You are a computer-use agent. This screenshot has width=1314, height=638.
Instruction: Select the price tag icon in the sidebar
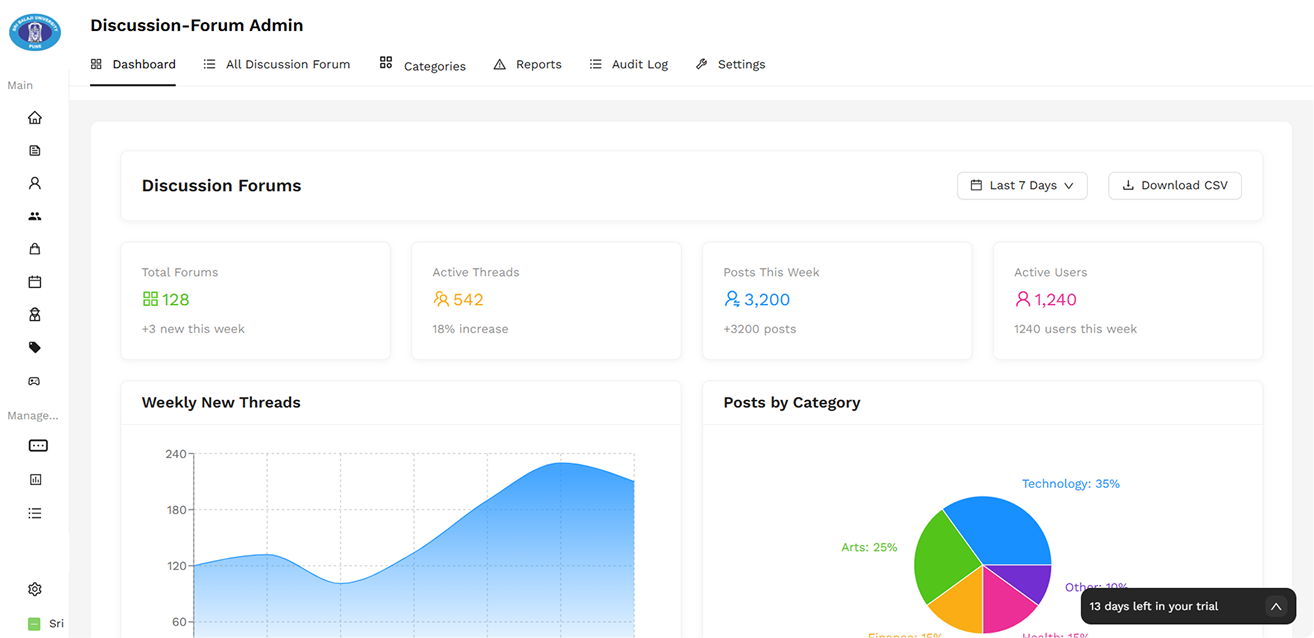click(35, 348)
